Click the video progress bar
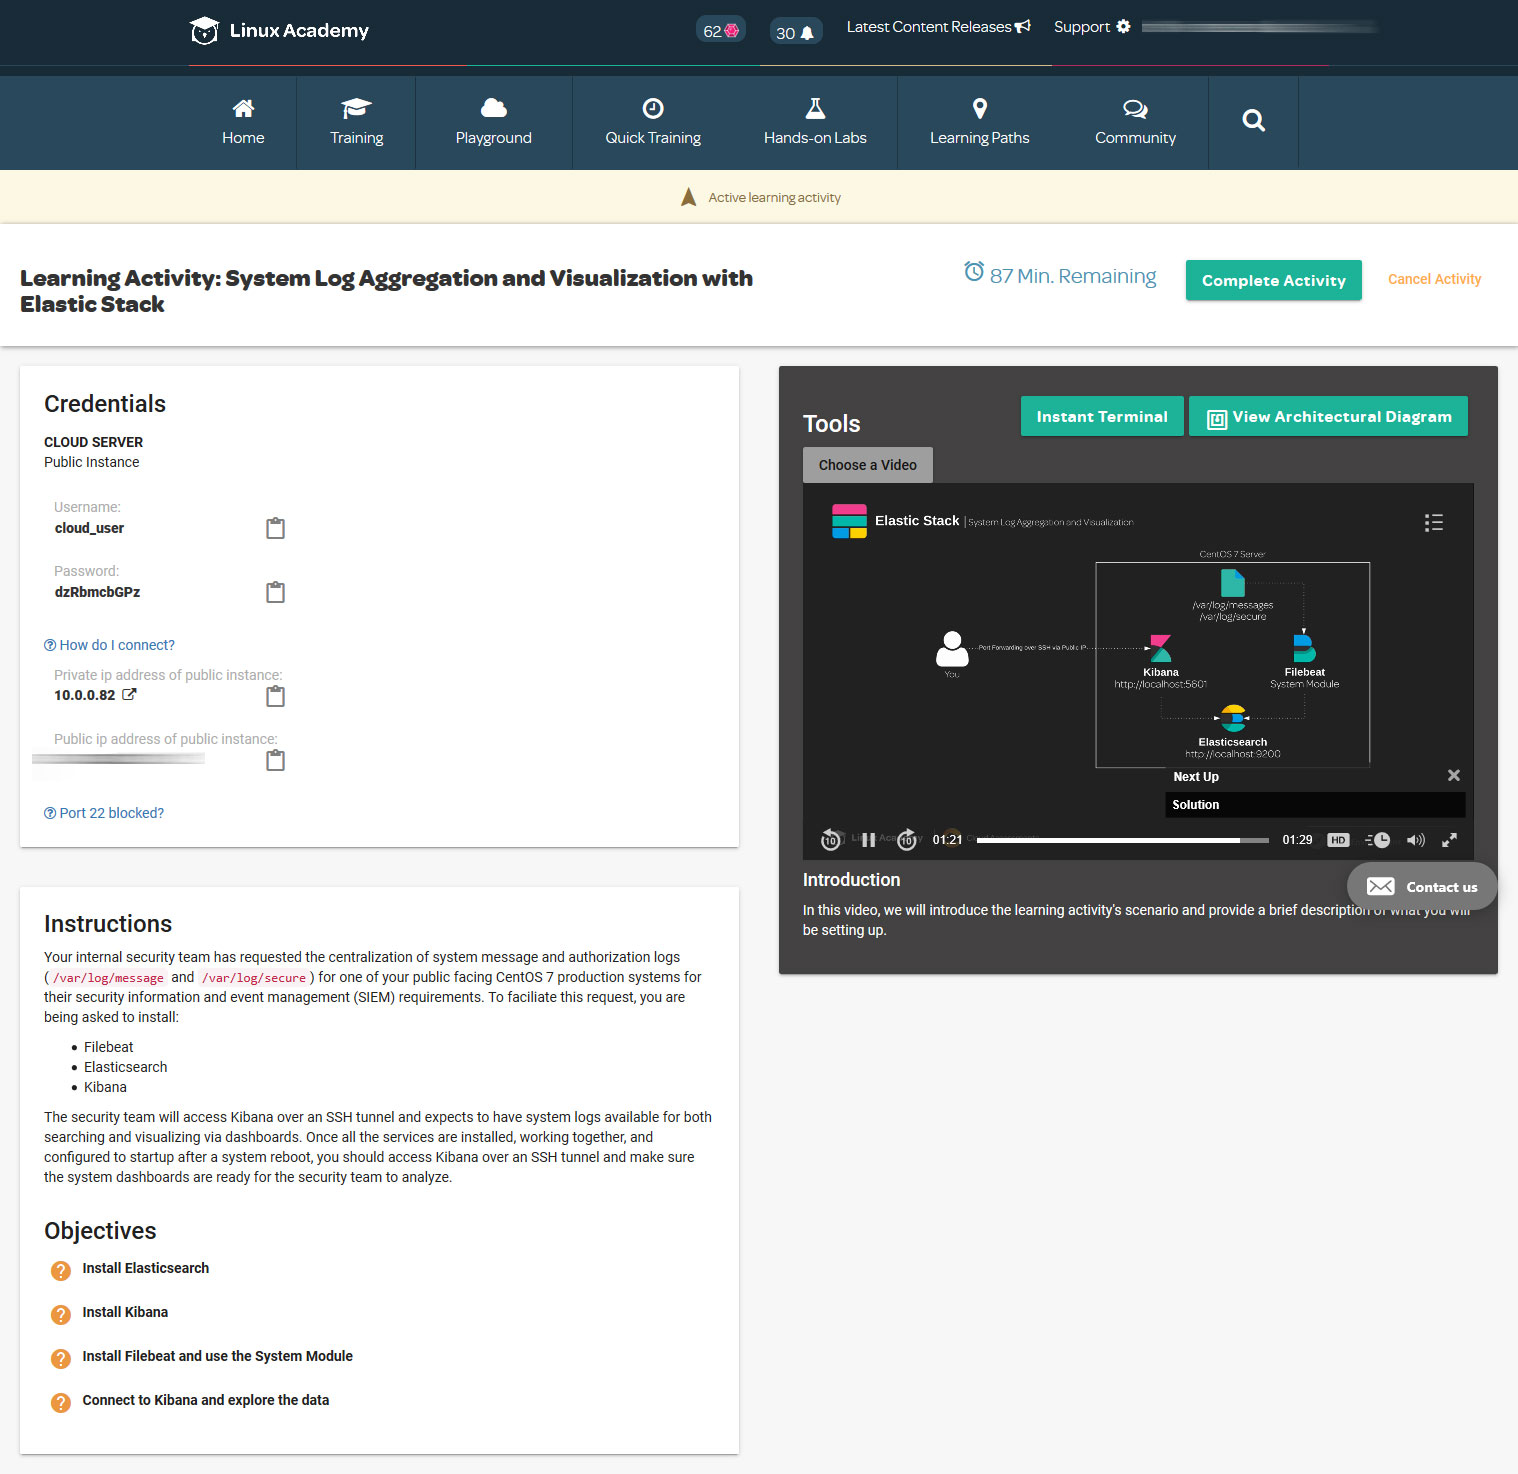This screenshot has width=1518, height=1474. [x=1122, y=840]
